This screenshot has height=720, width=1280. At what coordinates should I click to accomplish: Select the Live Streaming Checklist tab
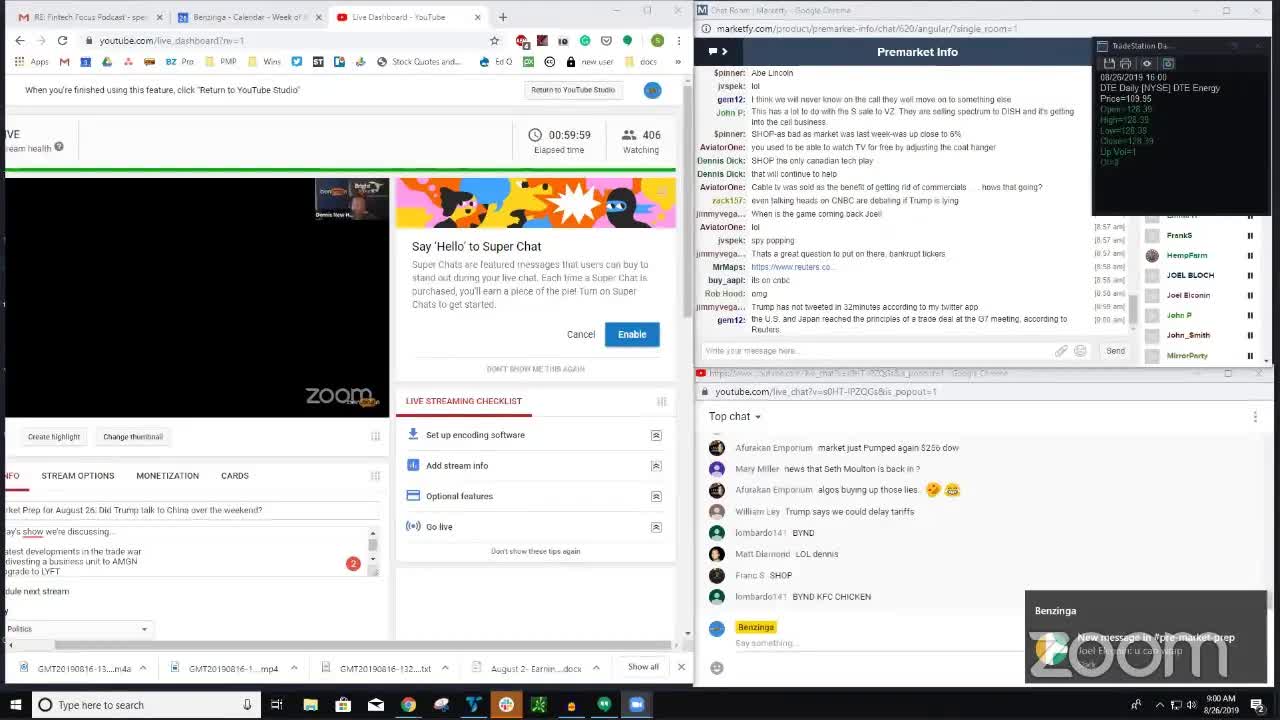coord(464,401)
